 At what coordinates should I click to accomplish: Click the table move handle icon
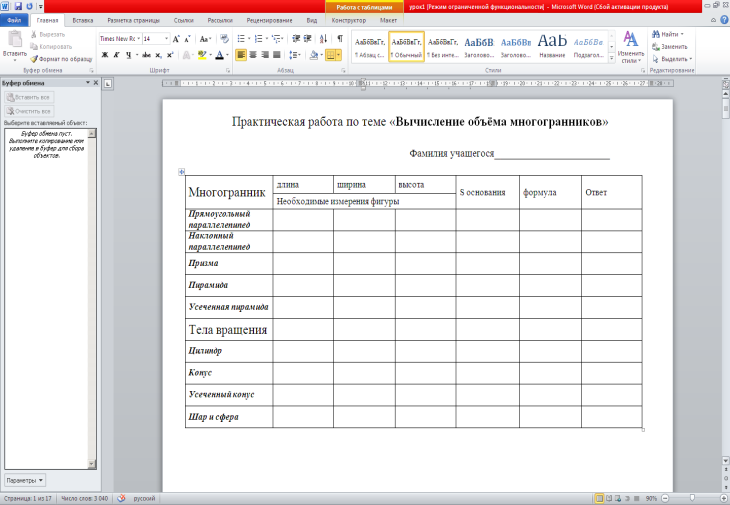coord(181,172)
